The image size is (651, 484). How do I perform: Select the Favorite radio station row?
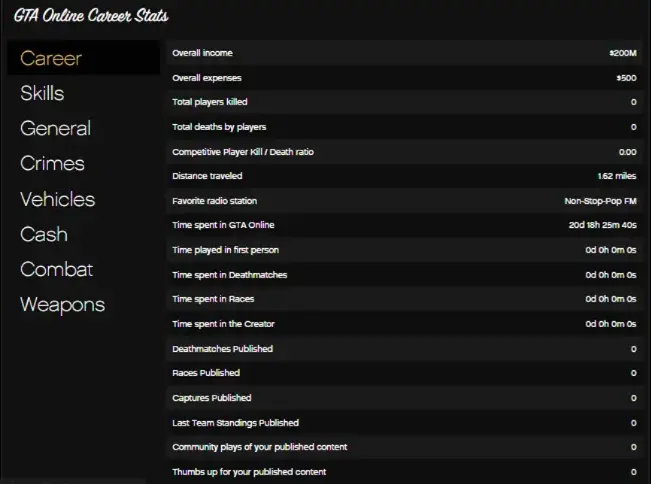404,201
